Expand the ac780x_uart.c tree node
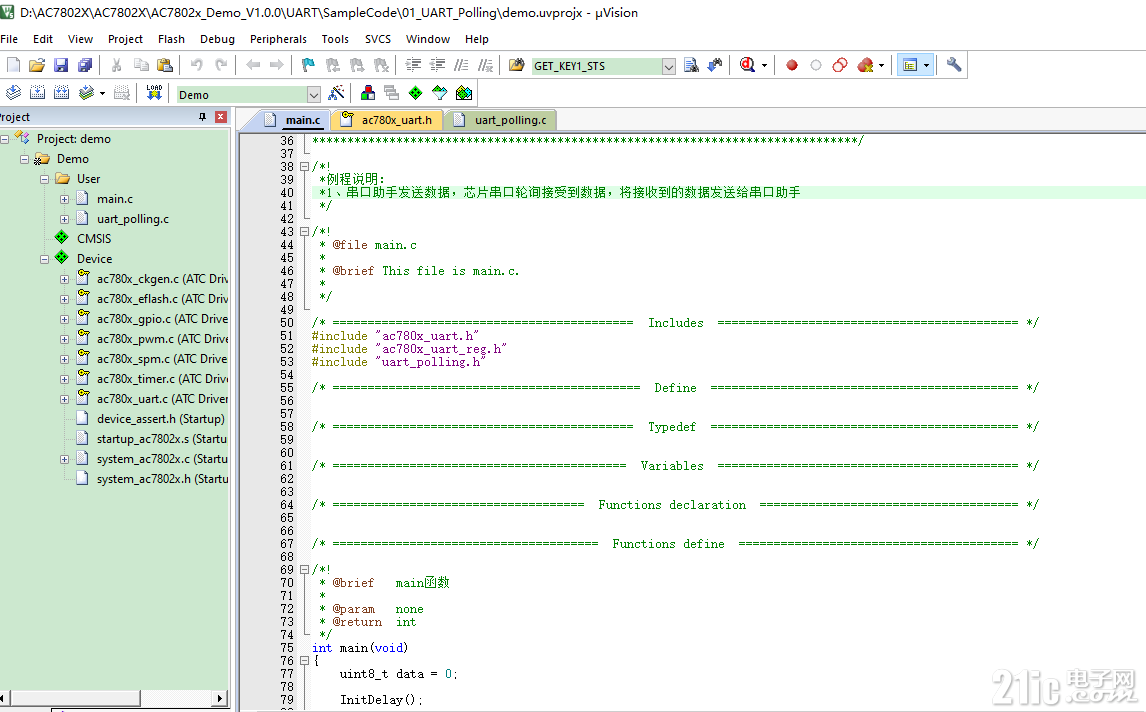1146x712 pixels. 64,399
